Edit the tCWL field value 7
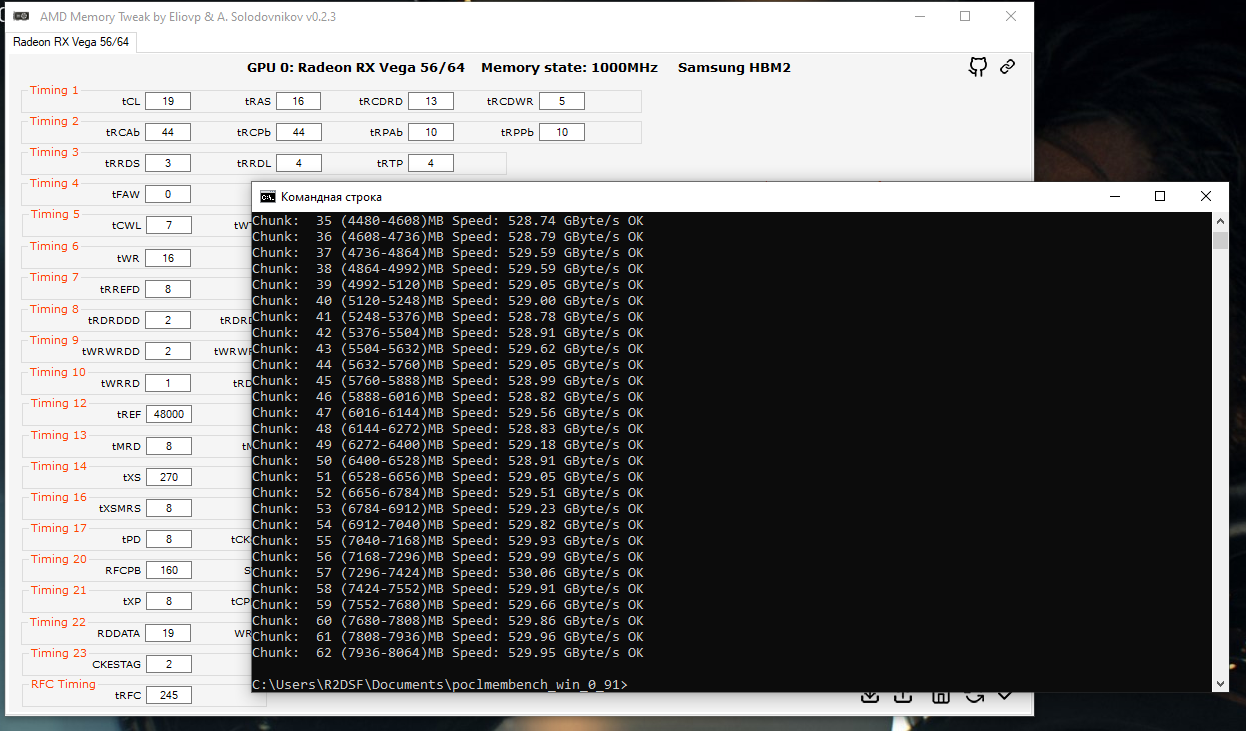1246x731 pixels. pos(168,226)
